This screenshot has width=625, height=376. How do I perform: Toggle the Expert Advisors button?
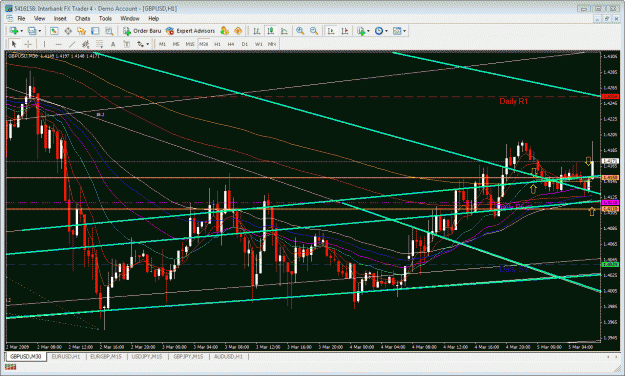click(190, 31)
